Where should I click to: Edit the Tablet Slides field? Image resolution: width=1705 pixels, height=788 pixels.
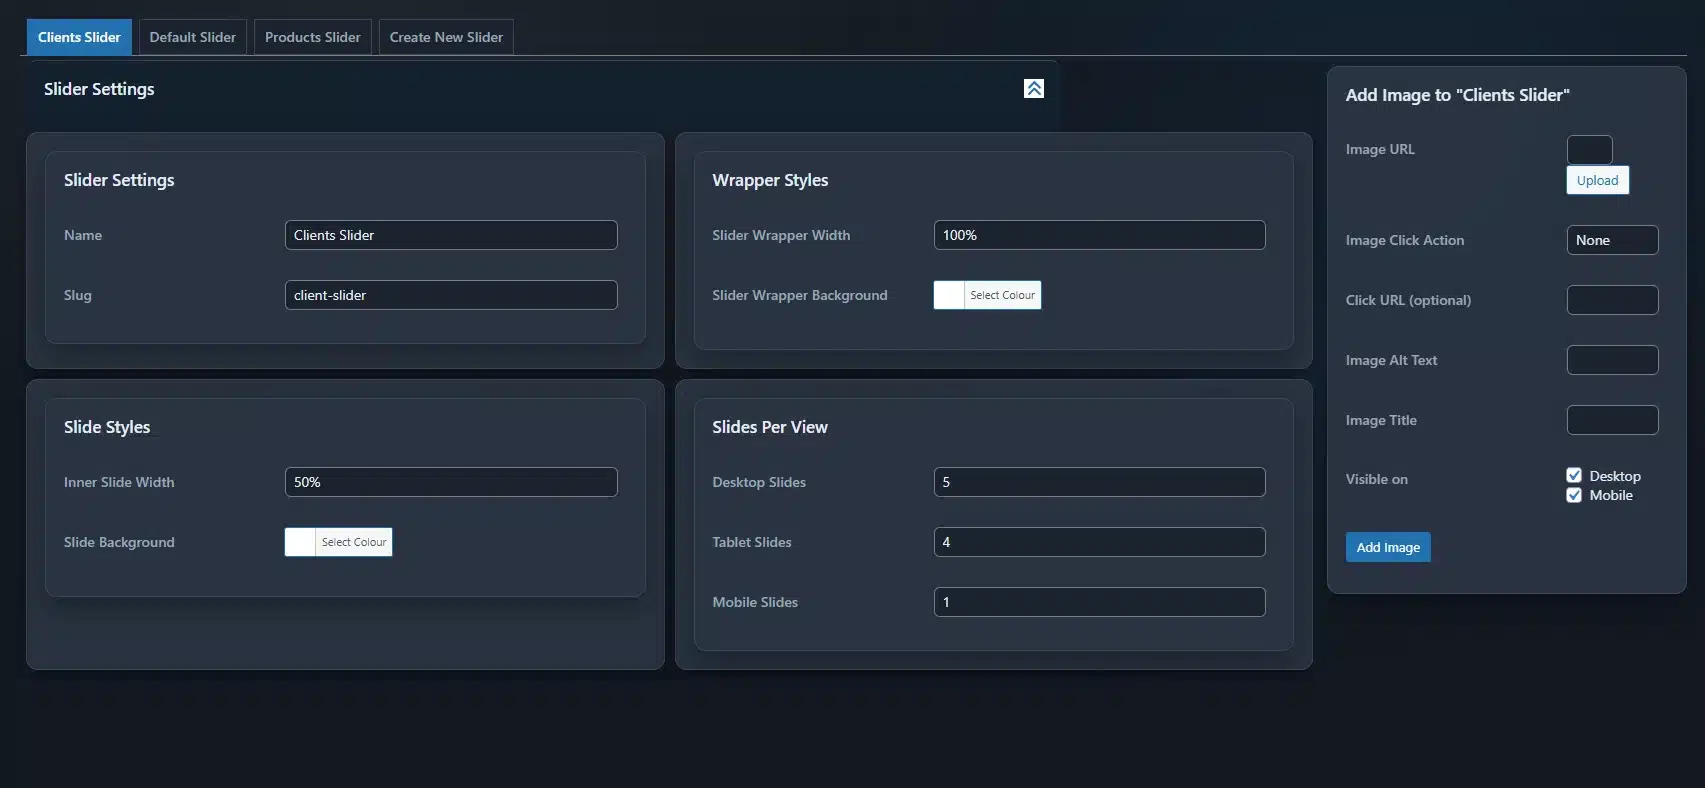click(x=1098, y=542)
